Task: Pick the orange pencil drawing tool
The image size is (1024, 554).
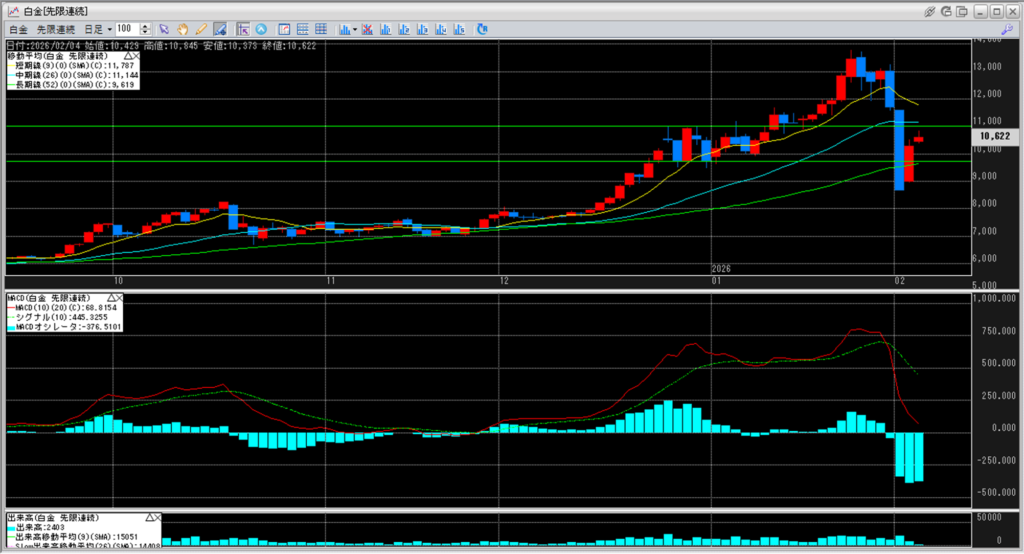Action: (x=201, y=29)
